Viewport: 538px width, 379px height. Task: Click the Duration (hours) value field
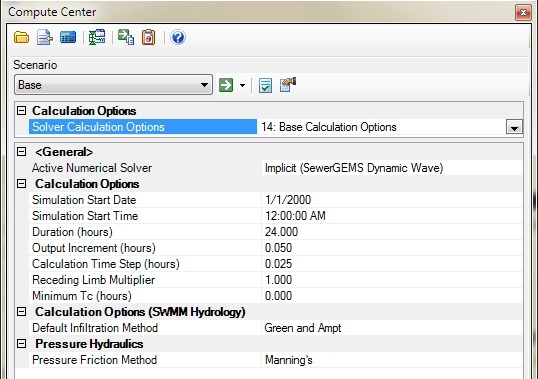(x=392, y=232)
